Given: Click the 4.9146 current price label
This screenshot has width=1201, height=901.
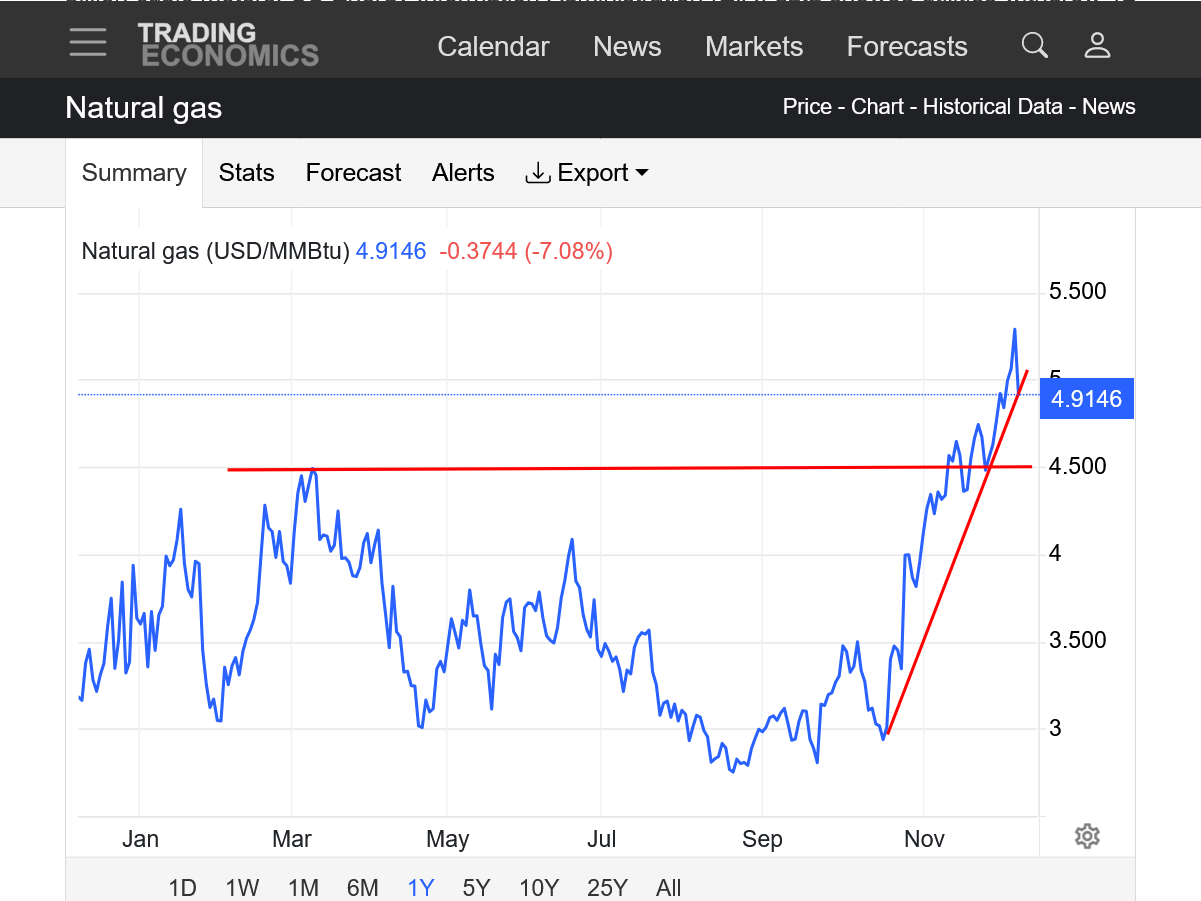Looking at the screenshot, I should click(1086, 399).
